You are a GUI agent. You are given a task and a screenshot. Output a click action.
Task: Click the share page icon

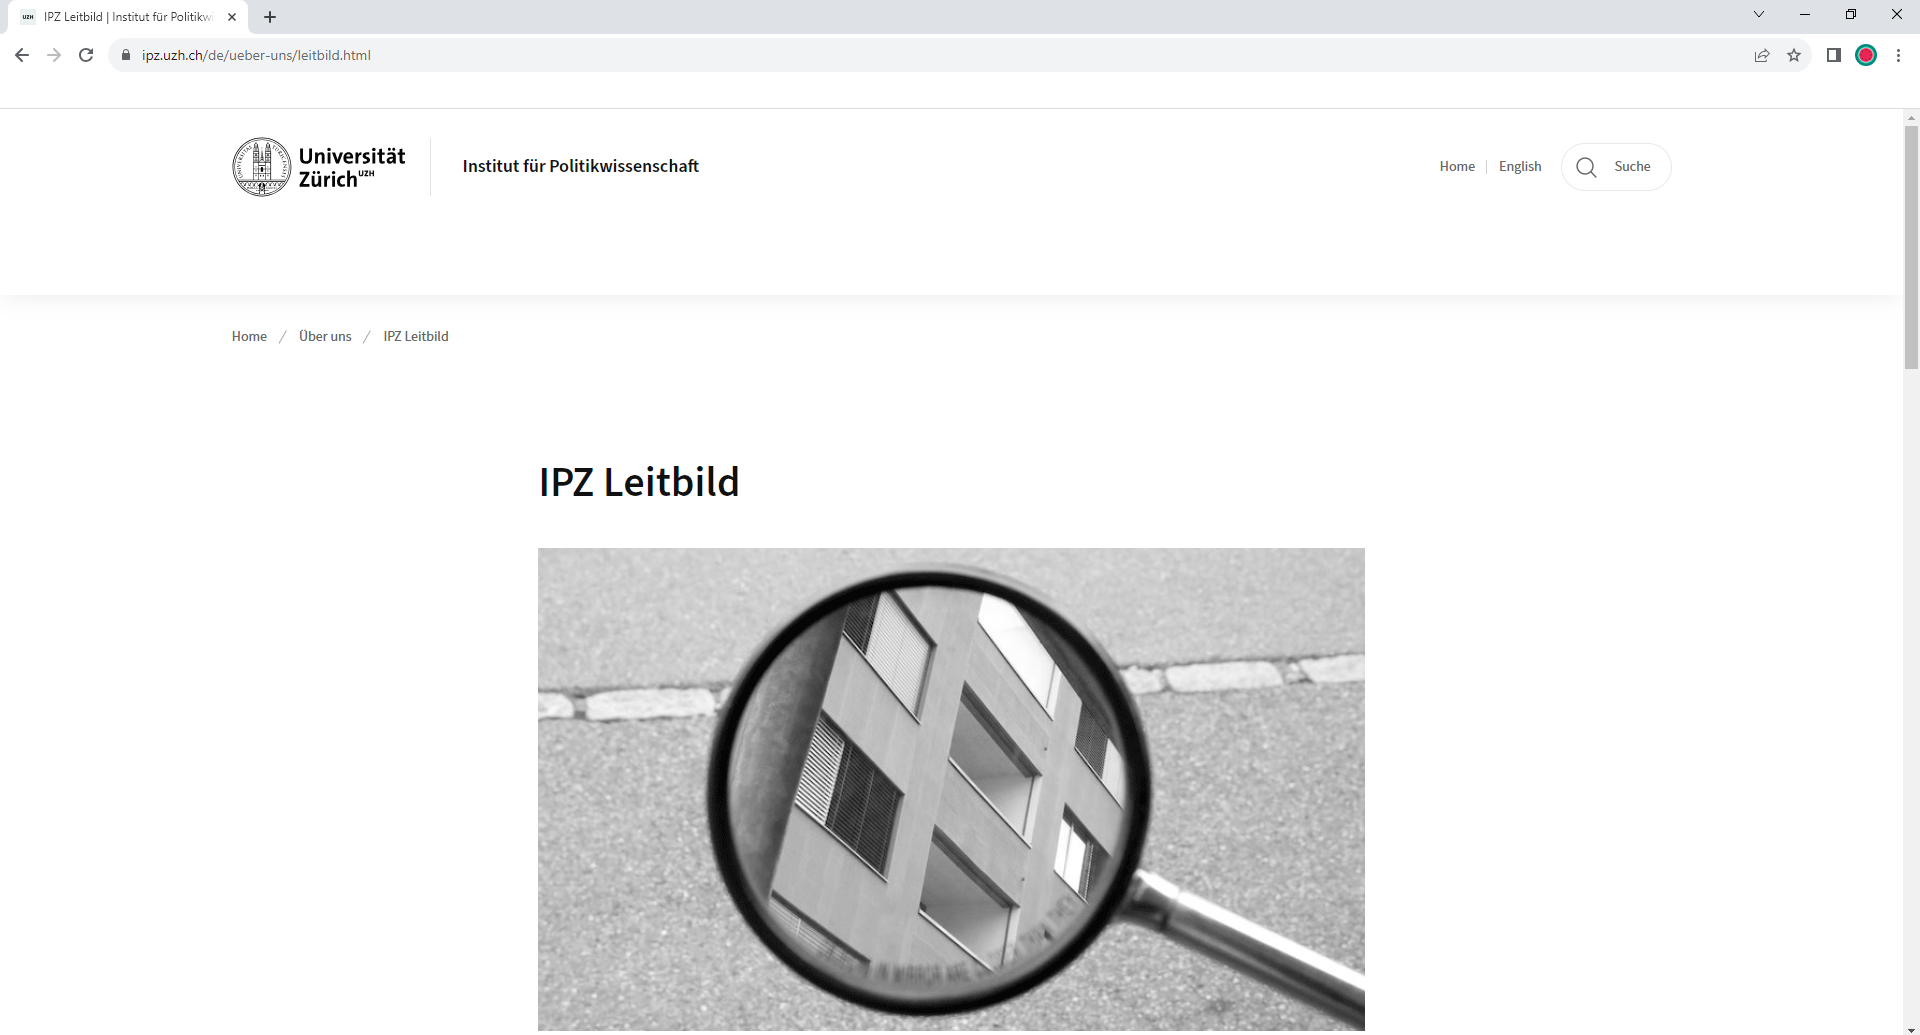(x=1762, y=55)
